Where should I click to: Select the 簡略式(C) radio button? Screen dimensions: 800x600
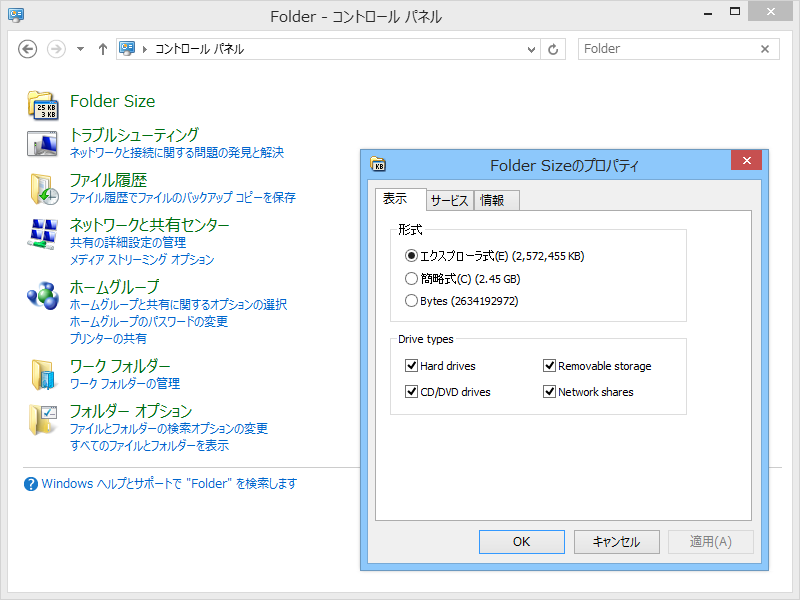click(x=411, y=277)
